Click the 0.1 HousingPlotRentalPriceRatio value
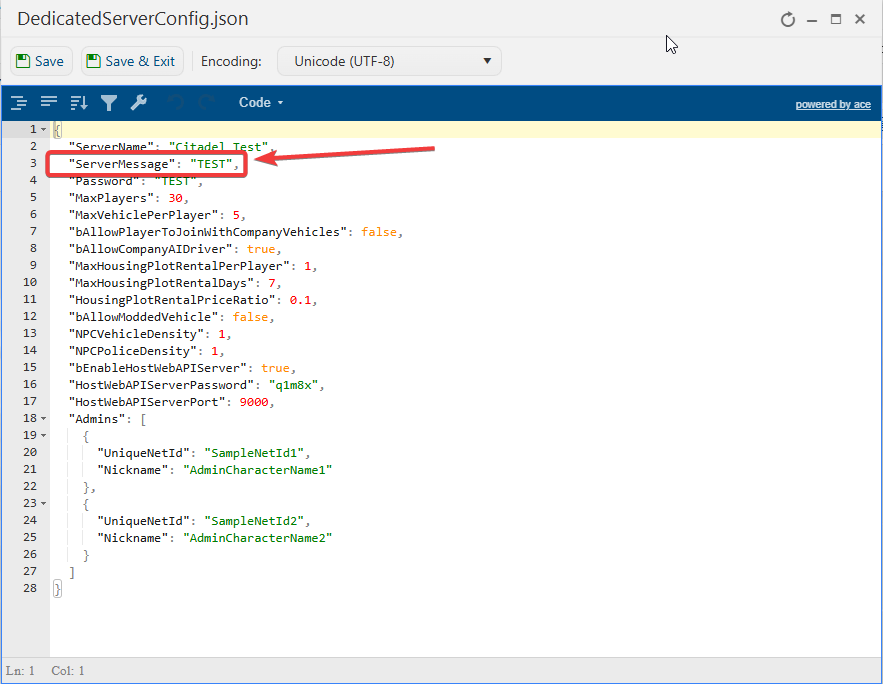Screen dimensions: 883x684 click(300, 300)
